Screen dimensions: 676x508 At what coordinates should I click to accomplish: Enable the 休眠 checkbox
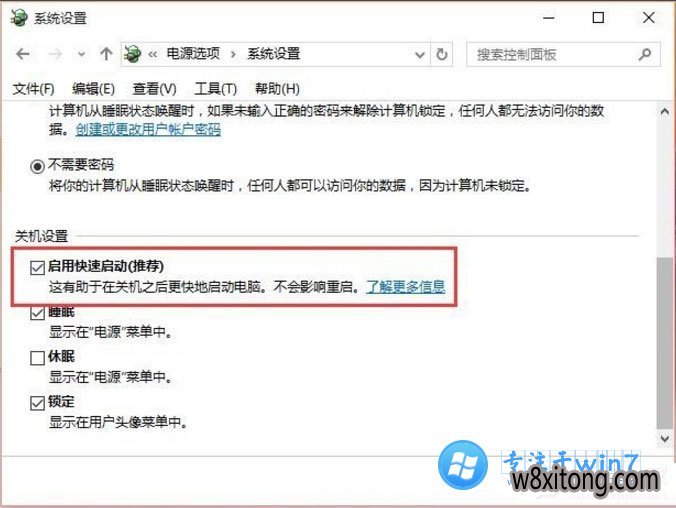click(x=38, y=358)
